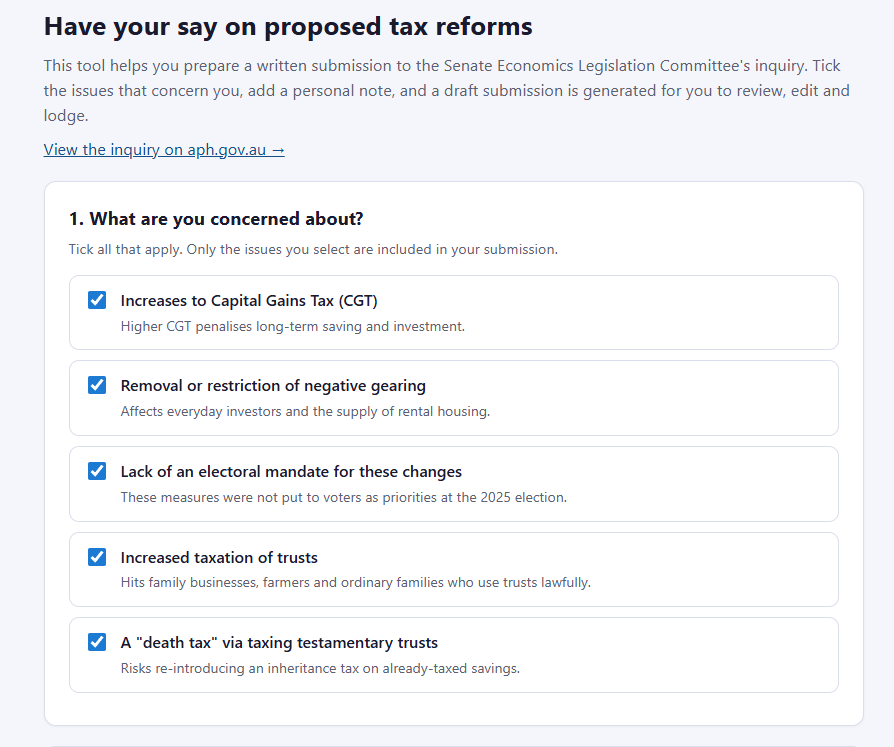Untick the Increased taxation of trusts checkbox
The image size is (894, 747).
click(x=97, y=557)
